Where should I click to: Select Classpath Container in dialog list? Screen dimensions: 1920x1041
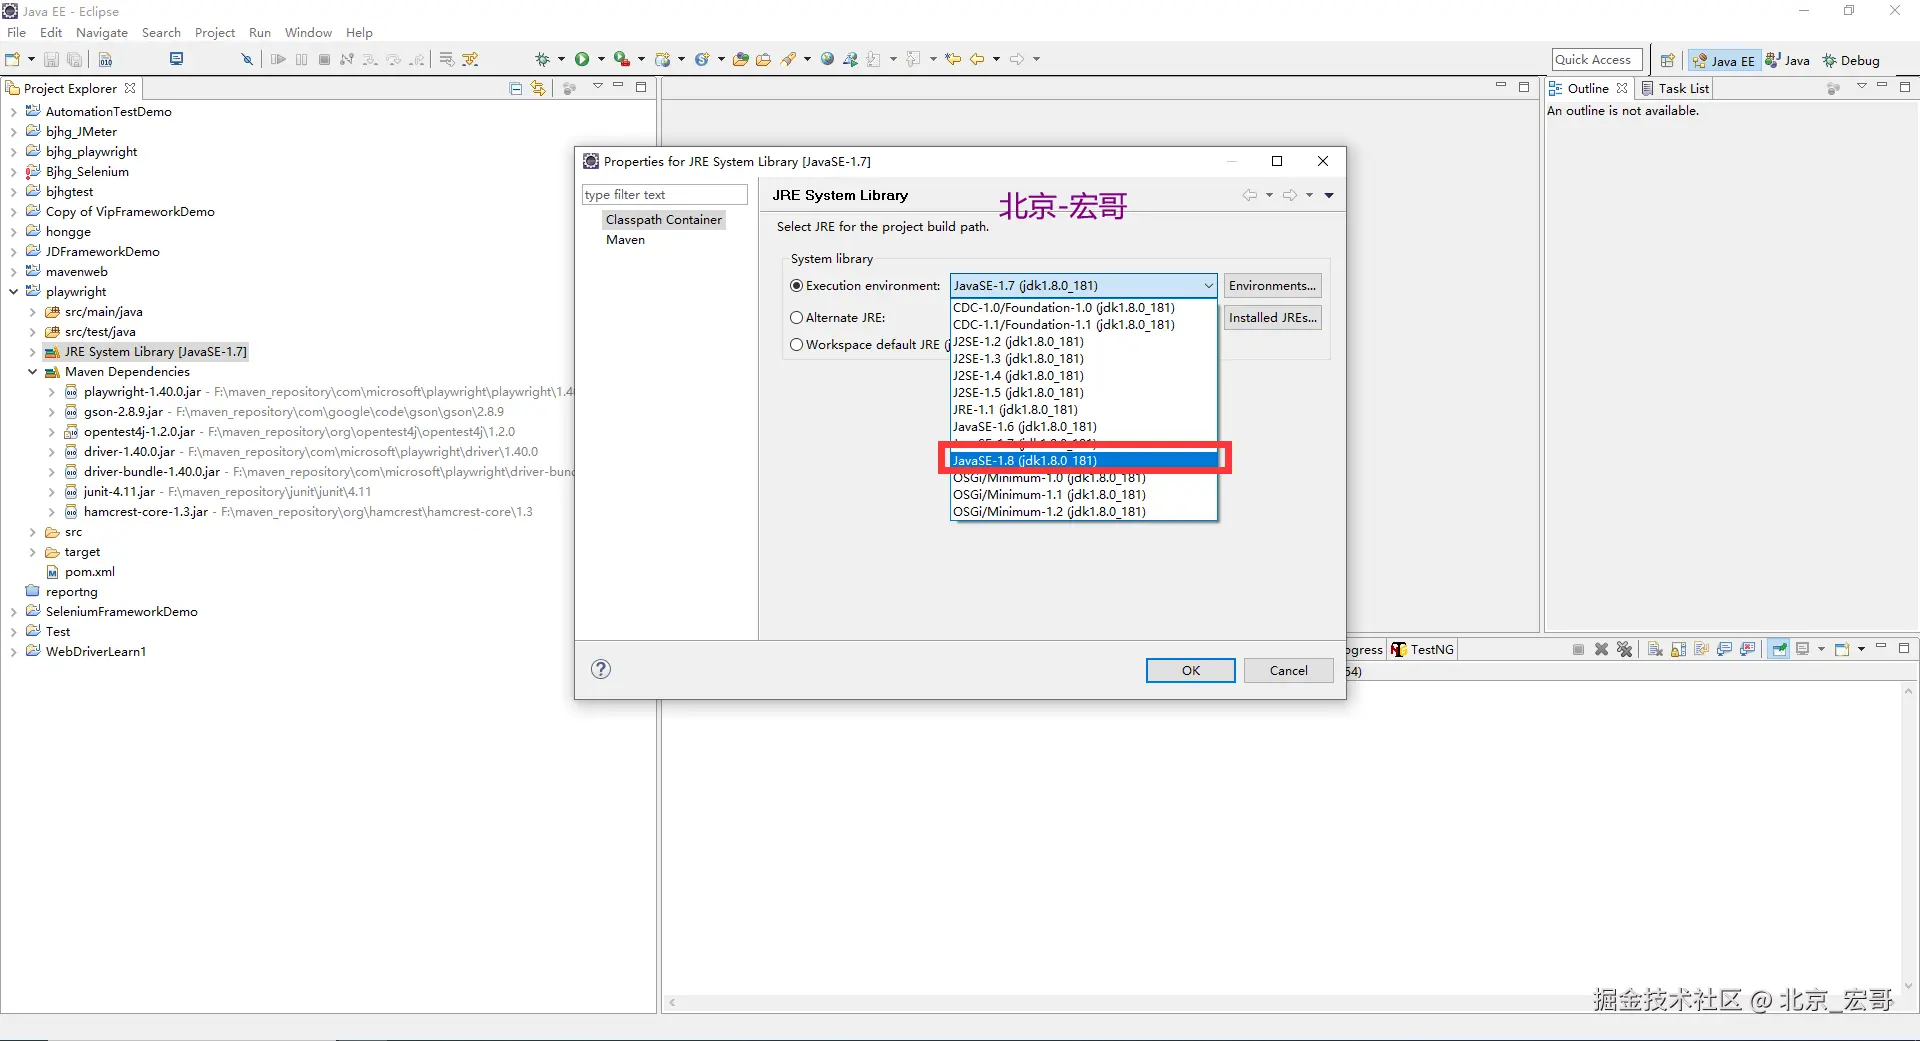pos(663,219)
